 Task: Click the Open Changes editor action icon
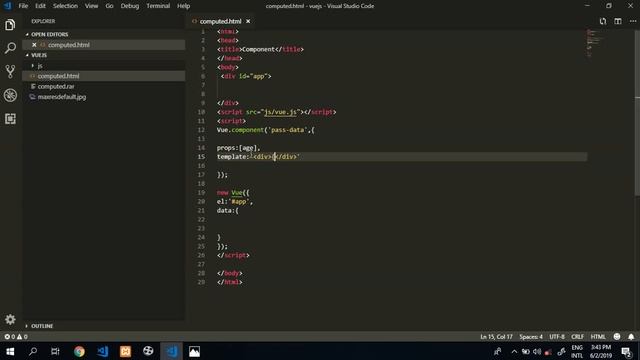603,21
